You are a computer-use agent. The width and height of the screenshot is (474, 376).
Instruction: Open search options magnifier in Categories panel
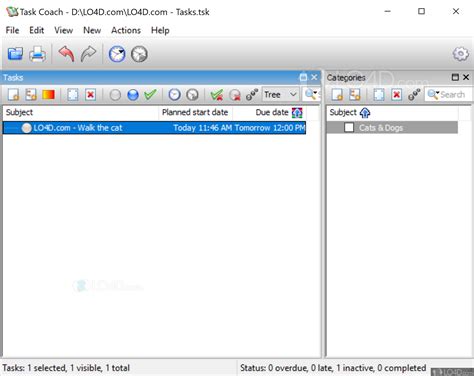[x=433, y=94]
